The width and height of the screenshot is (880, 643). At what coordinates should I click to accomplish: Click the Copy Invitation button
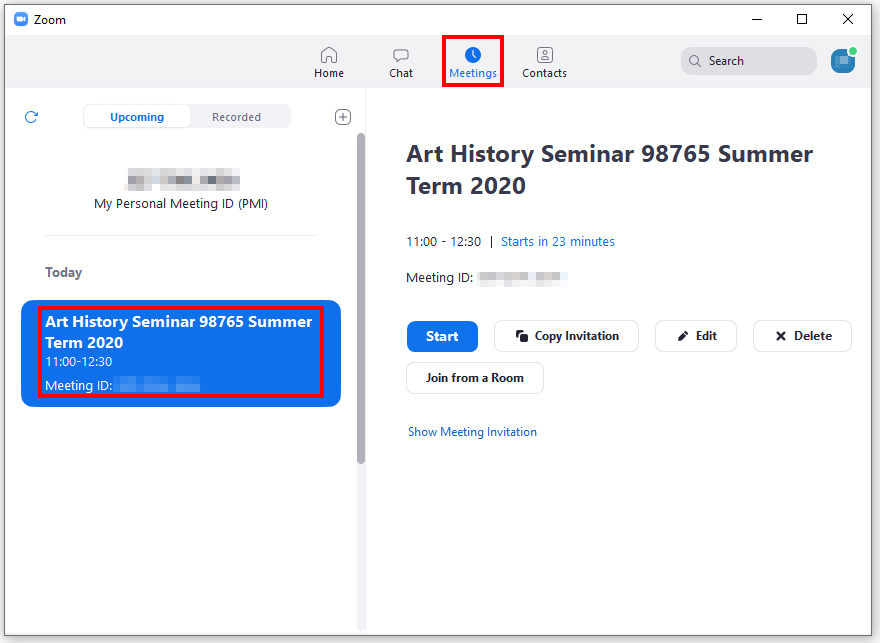566,336
